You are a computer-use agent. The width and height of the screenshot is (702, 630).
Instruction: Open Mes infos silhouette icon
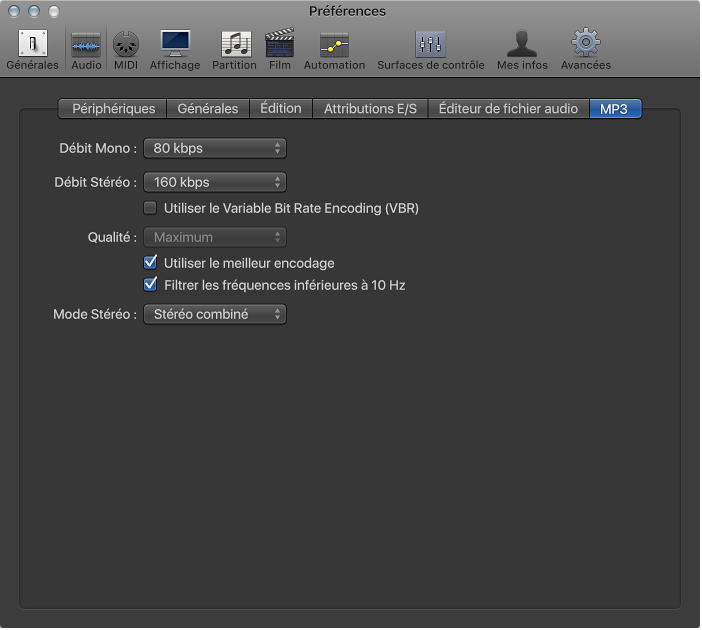(x=522, y=43)
